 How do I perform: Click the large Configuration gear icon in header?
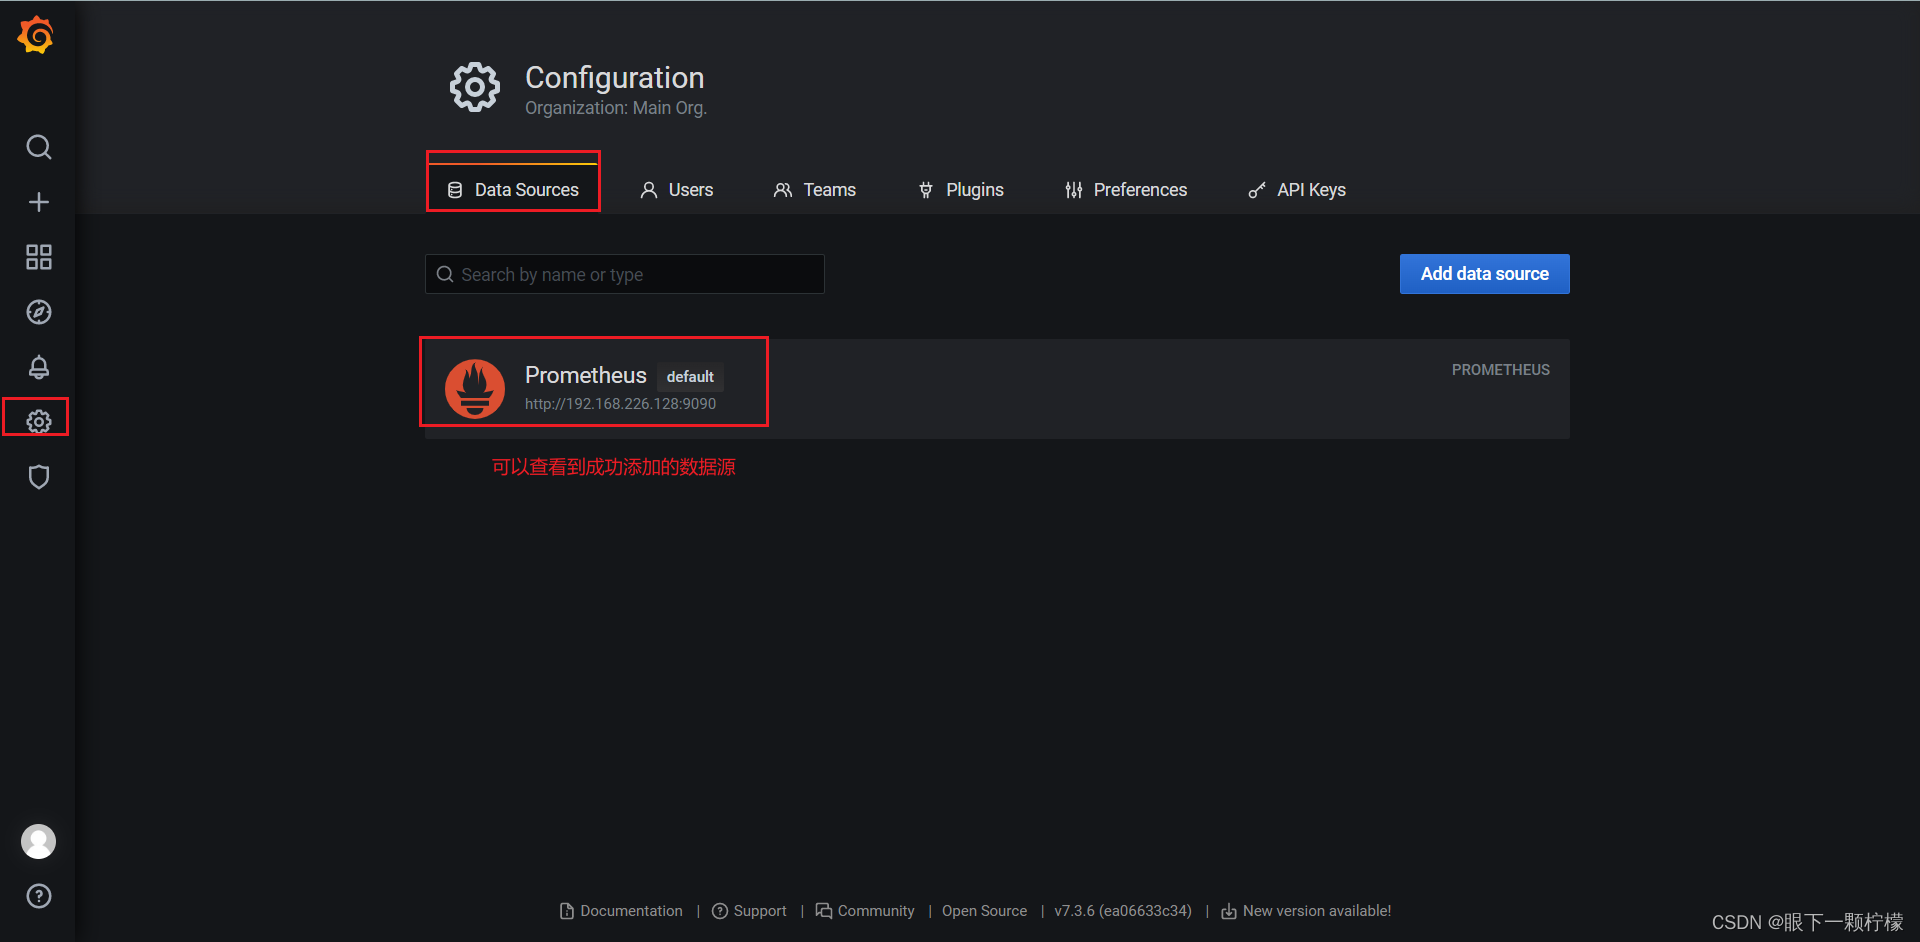[475, 88]
